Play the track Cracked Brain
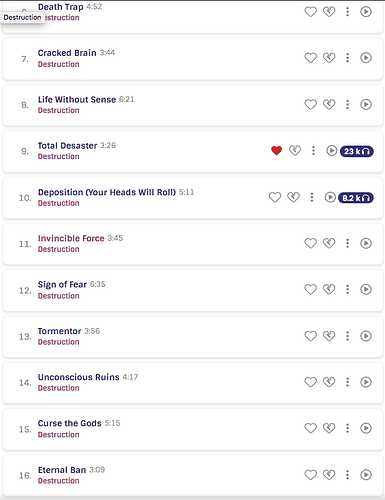385x500 pixels. tap(366, 58)
